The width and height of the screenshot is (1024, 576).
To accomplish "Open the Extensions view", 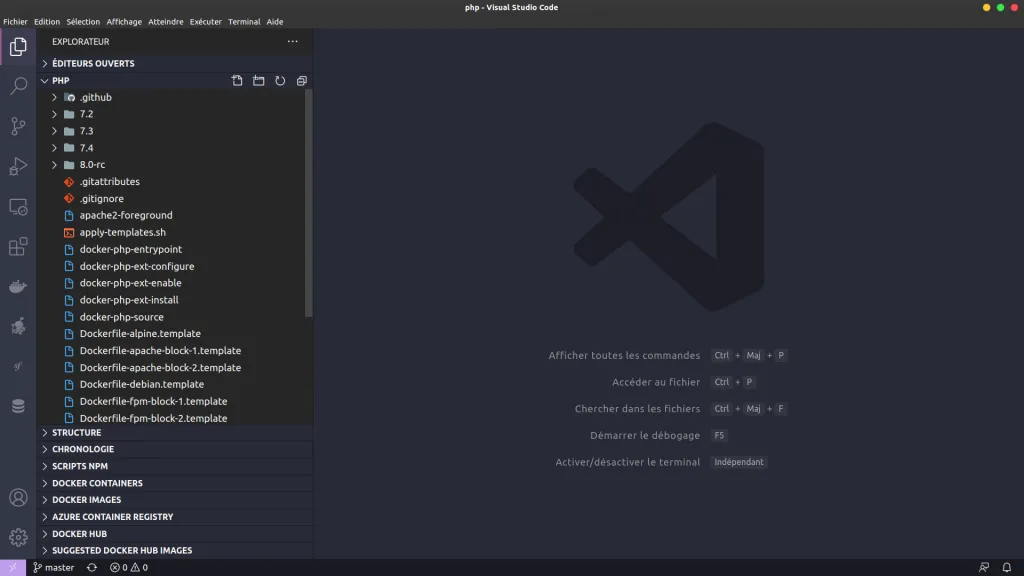I will coord(18,246).
